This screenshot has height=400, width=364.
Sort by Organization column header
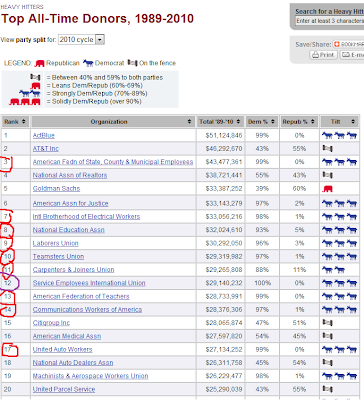(x=113, y=122)
